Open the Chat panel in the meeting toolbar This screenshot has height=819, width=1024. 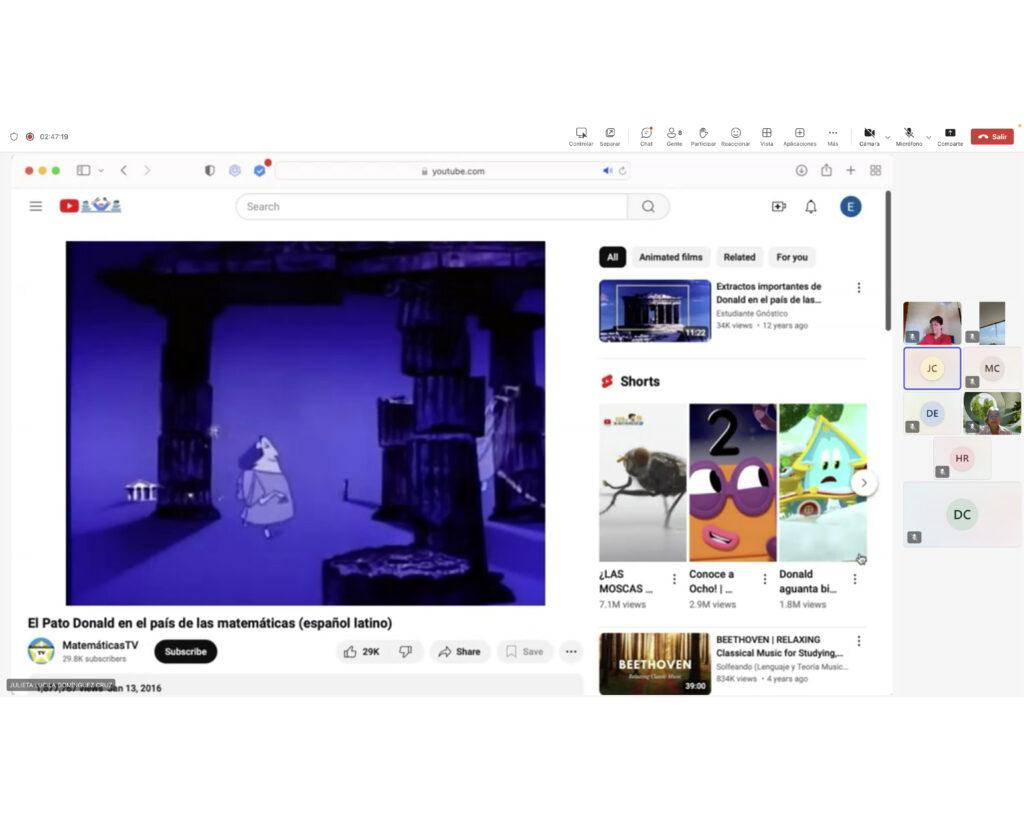tap(646, 136)
